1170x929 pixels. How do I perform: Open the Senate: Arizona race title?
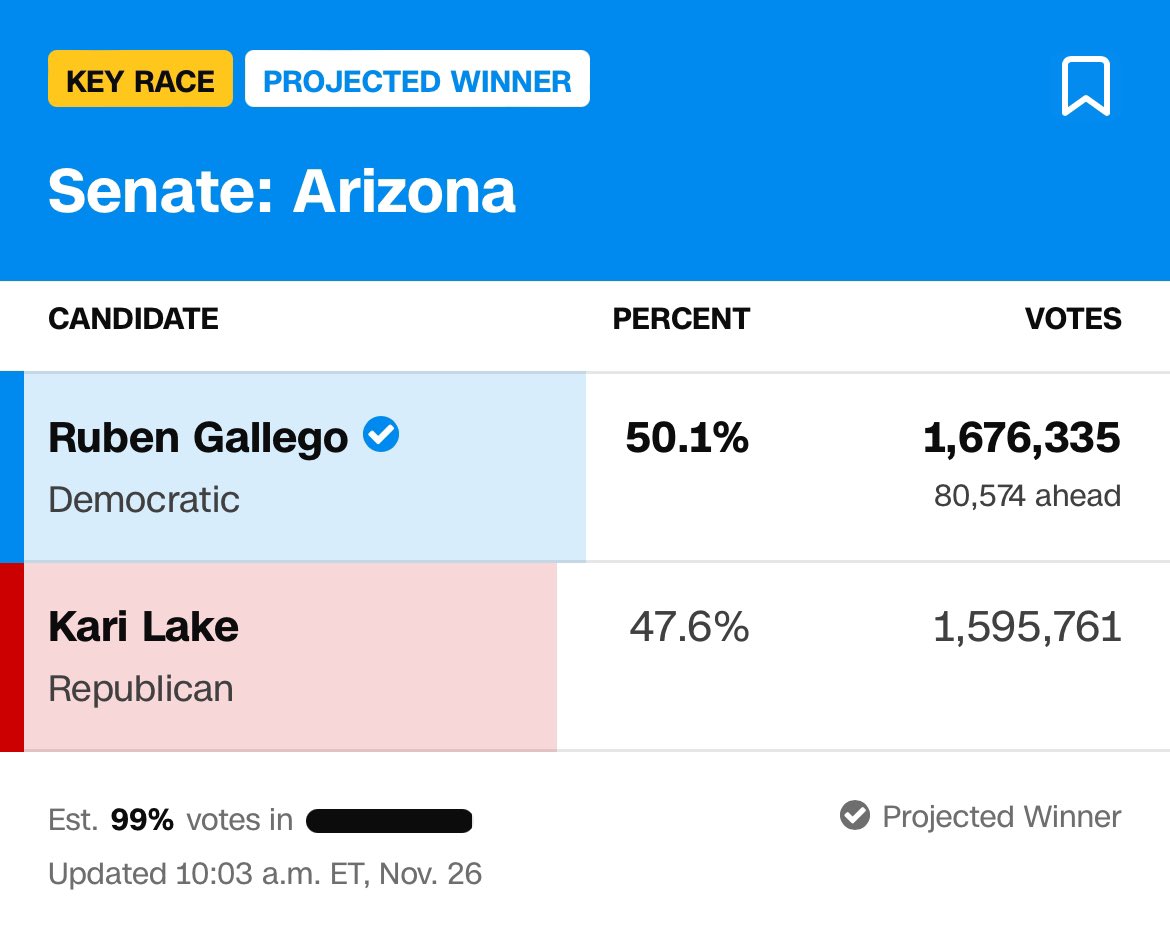[282, 190]
